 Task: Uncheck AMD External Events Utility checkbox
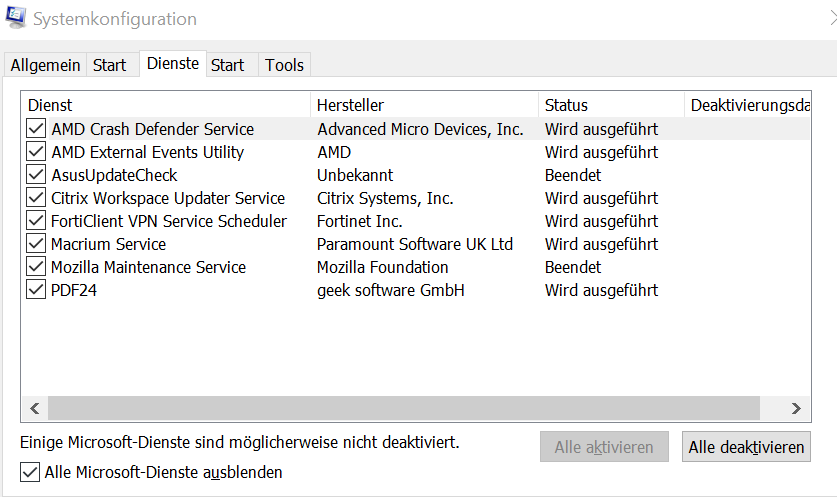click(36, 152)
